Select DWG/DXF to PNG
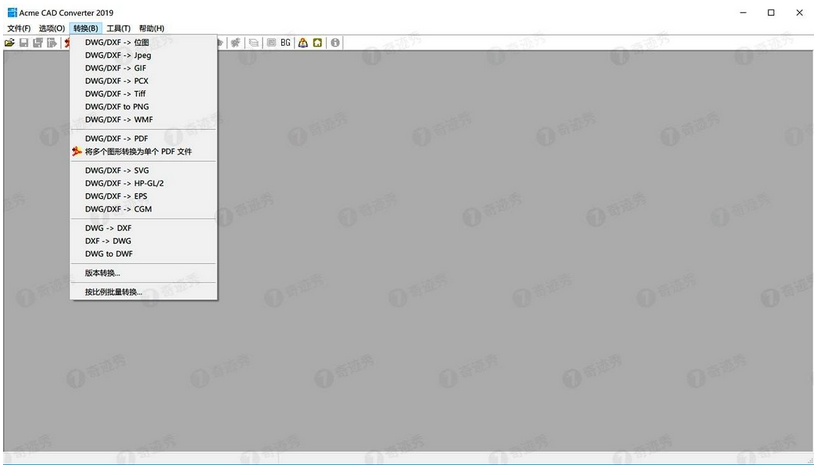Image resolution: width=814 pixels, height=465 pixels. 143,106
